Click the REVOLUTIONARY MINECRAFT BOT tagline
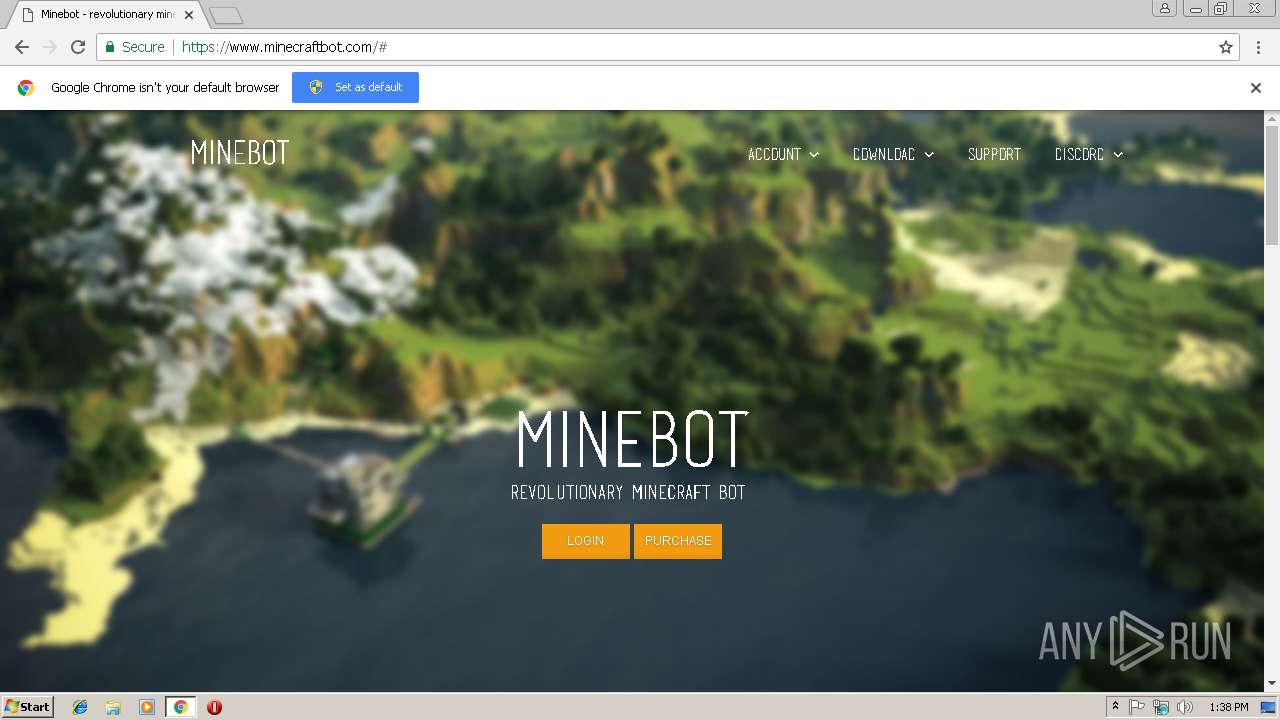 click(x=628, y=492)
